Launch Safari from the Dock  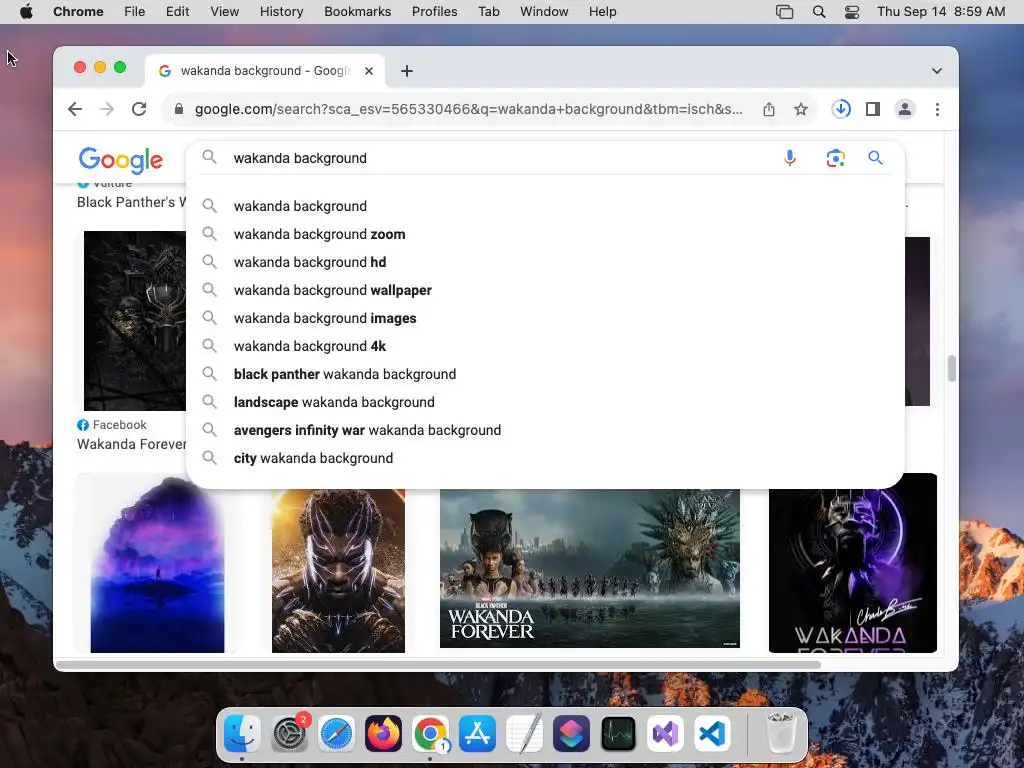[336, 733]
